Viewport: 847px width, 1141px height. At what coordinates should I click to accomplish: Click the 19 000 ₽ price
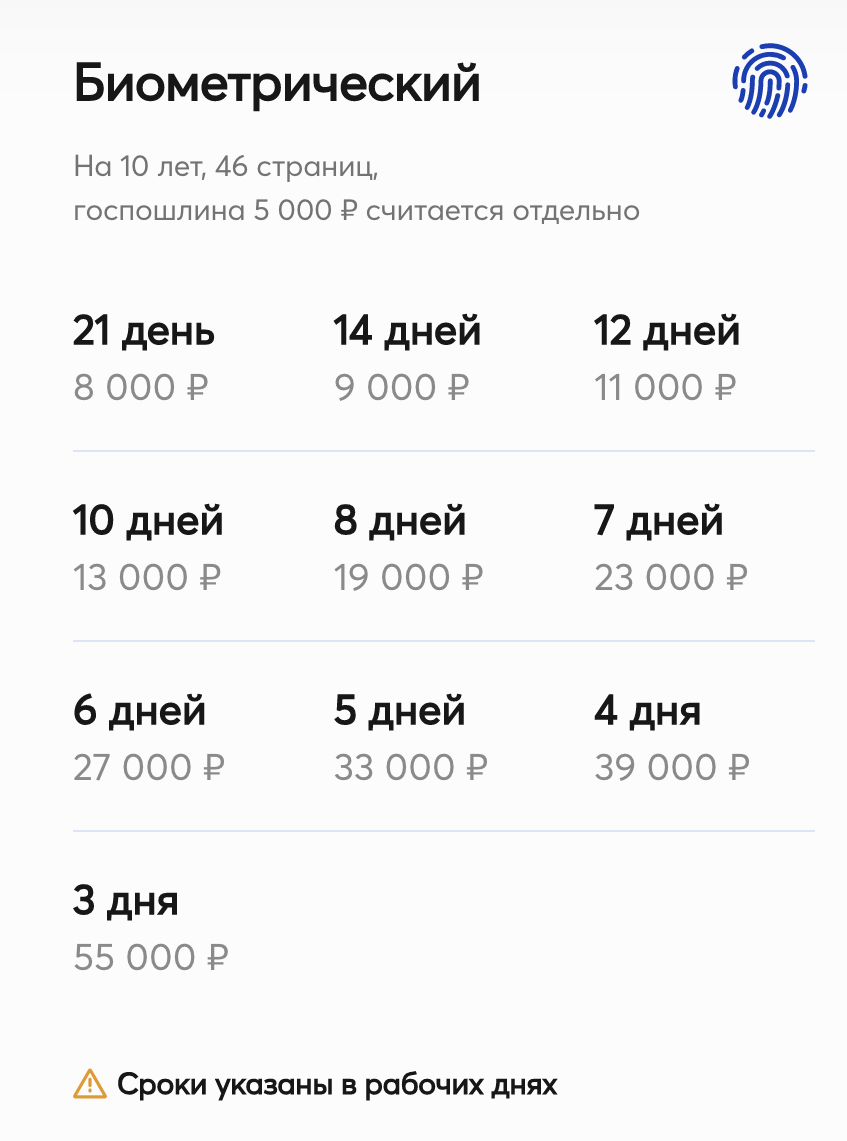pos(409,578)
